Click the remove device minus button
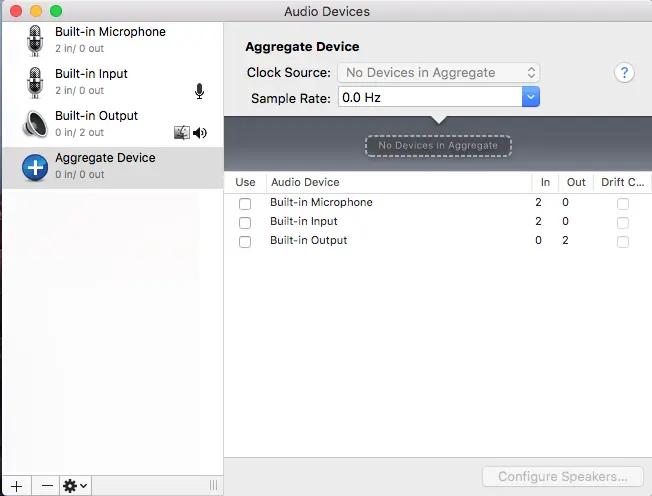 (46, 485)
